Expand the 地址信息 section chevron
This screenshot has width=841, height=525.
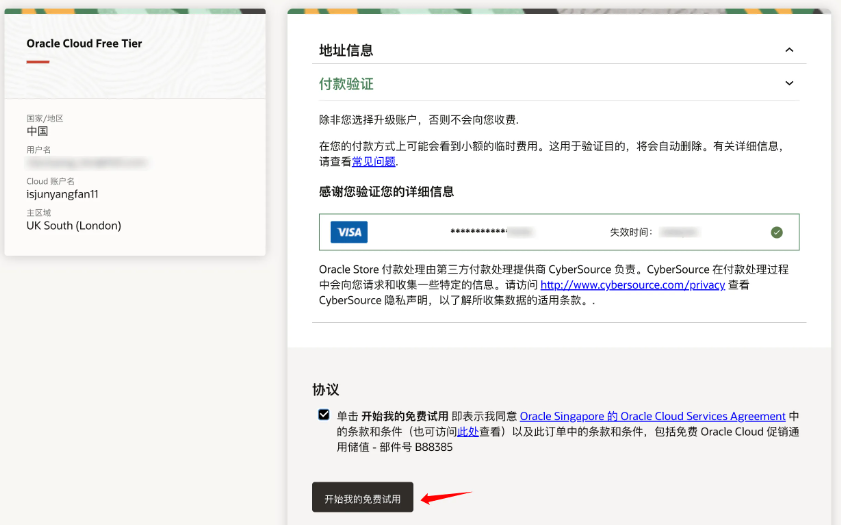(788, 50)
